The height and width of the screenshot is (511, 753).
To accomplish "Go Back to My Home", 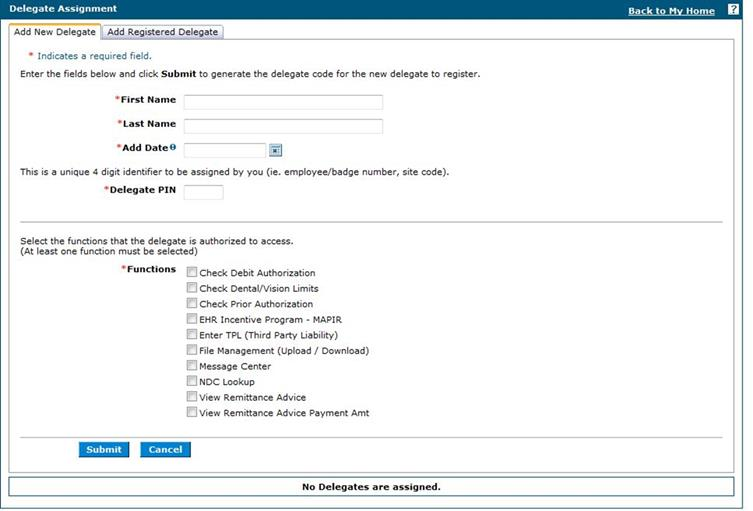I will tap(671, 11).
